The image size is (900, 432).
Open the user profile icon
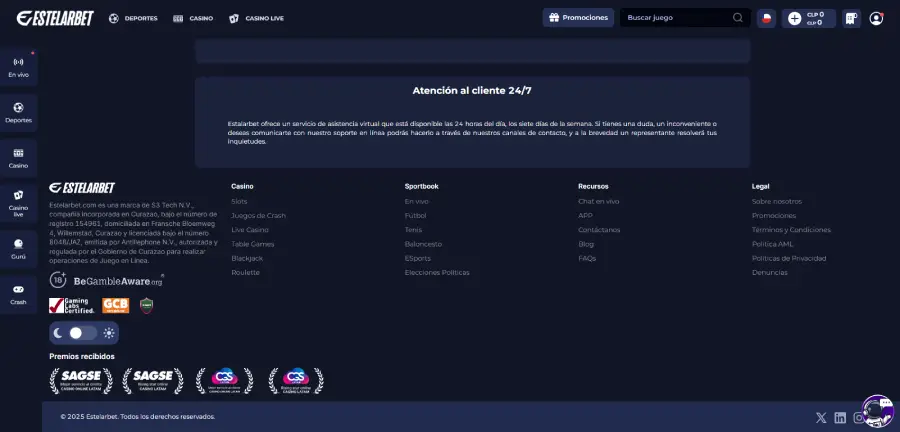click(x=876, y=18)
